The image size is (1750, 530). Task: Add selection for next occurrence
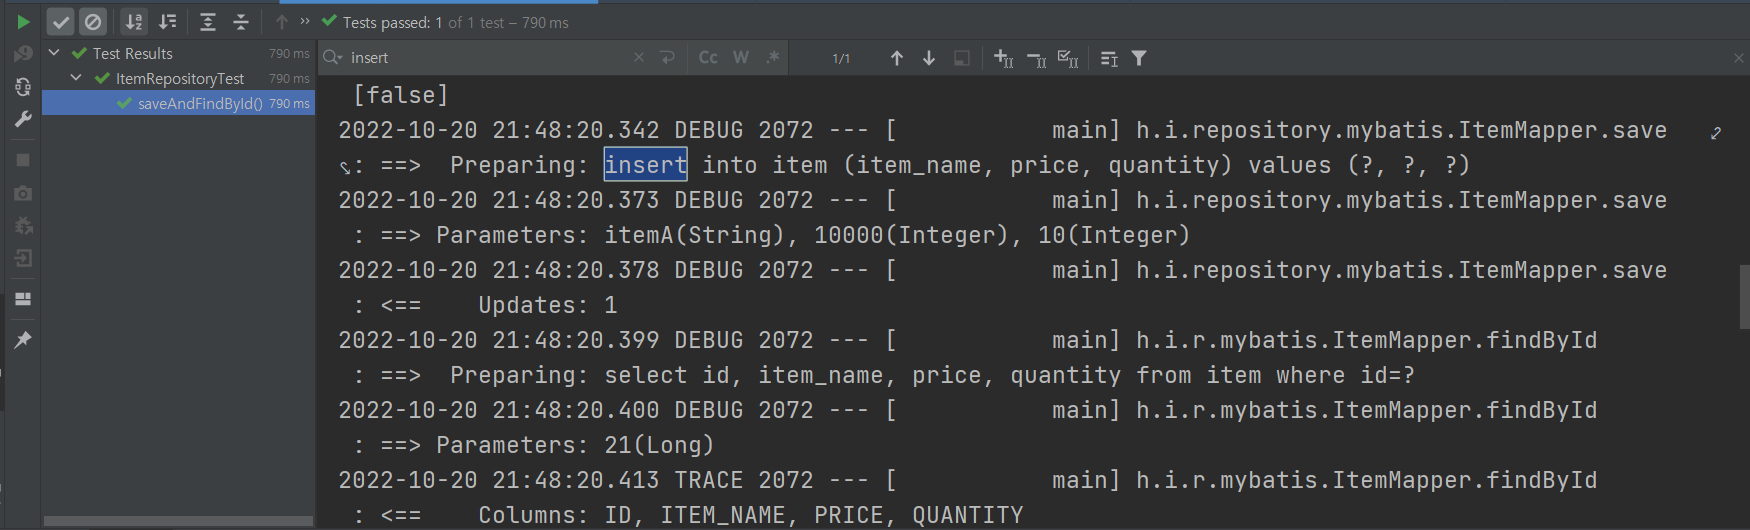1004,59
